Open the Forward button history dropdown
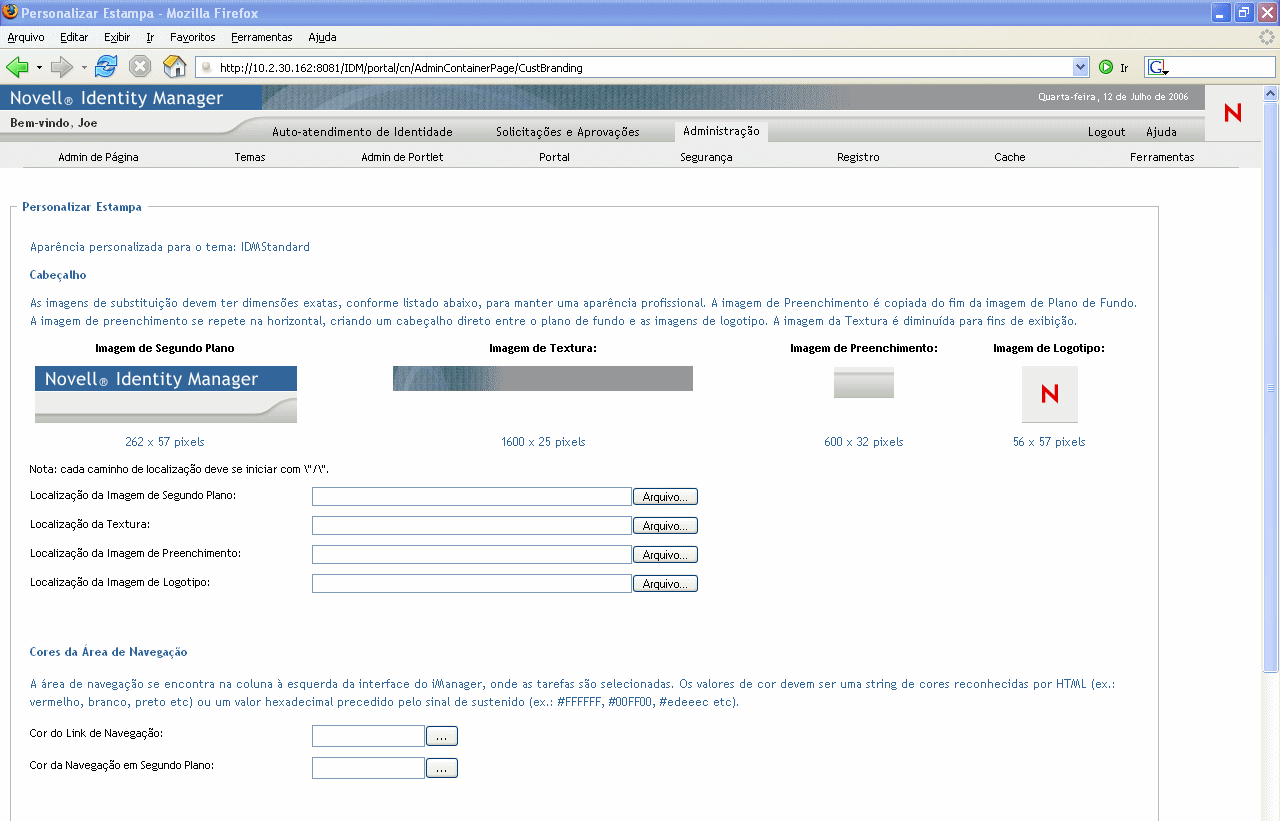Screen dimensions: 1280x821 coord(84,68)
